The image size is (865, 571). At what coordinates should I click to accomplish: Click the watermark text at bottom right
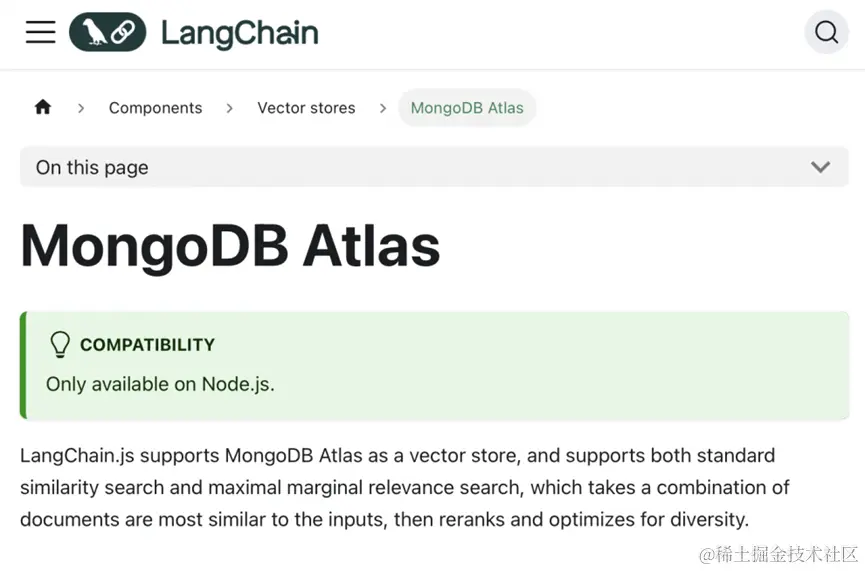pos(778,554)
